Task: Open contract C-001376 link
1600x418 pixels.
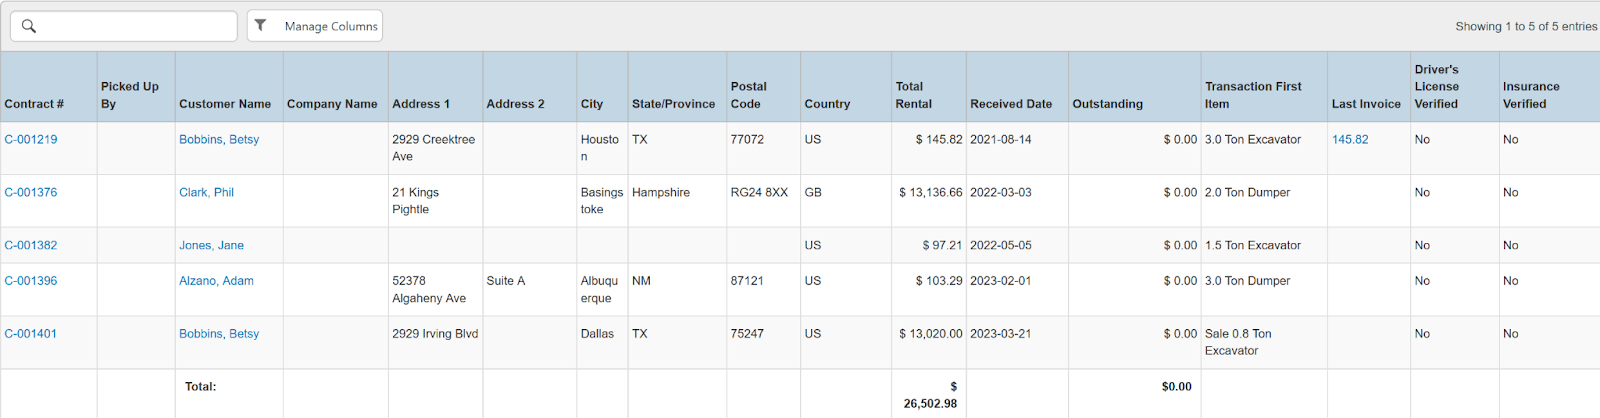Action: tap(31, 193)
